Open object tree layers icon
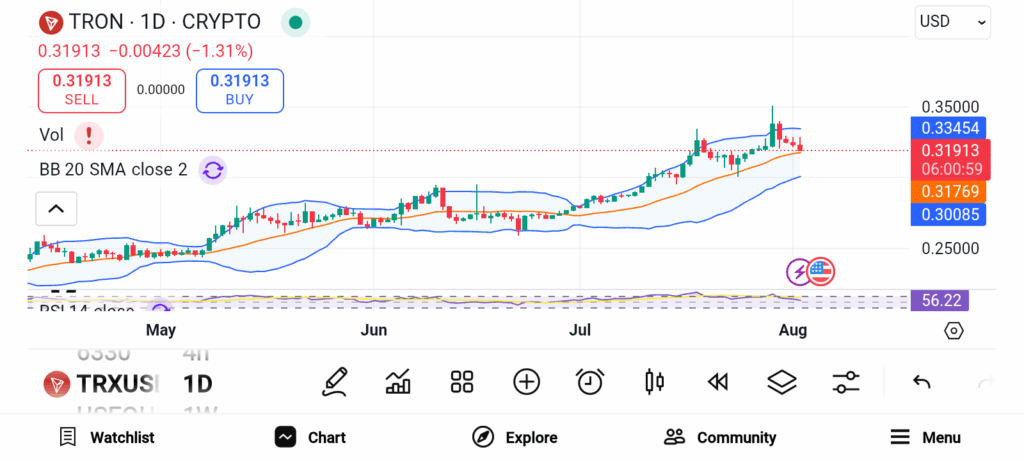 click(781, 381)
